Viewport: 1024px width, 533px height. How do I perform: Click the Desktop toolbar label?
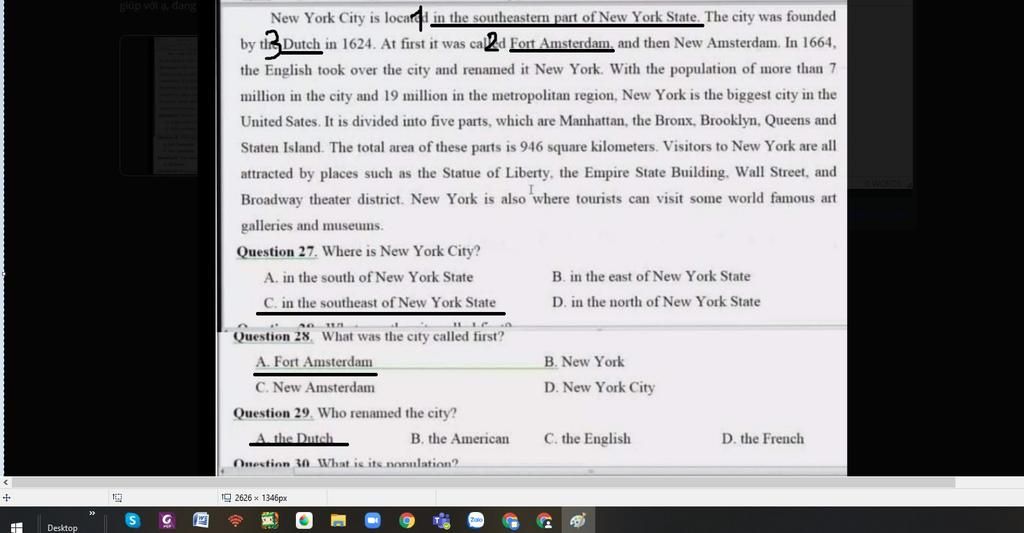pyautogui.click(x=62, y=528)
